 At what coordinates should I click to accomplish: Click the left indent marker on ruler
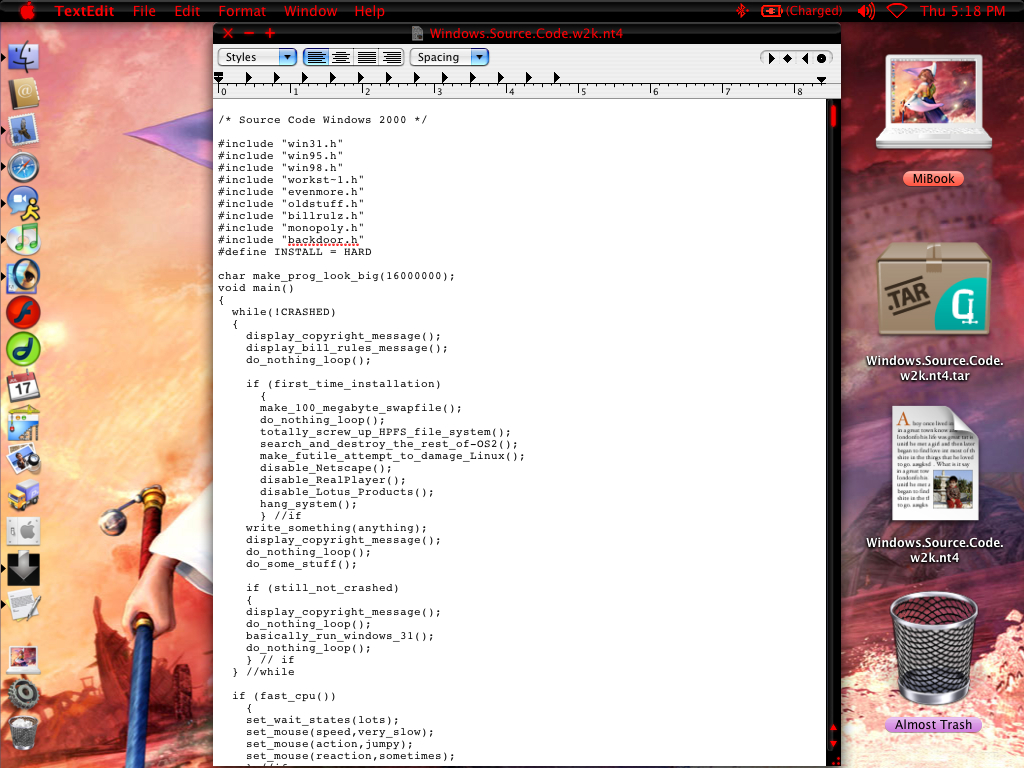click(x=219, y=78)
